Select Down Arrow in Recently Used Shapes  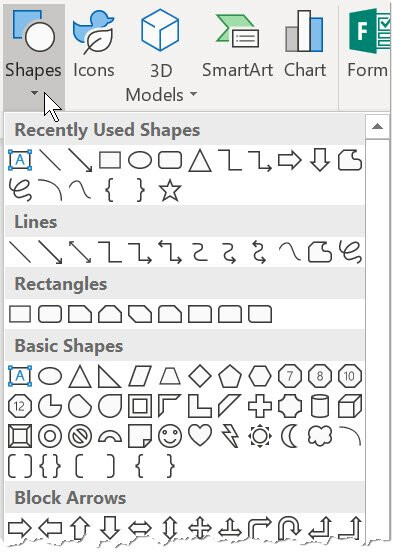click(x=320, y=160)
